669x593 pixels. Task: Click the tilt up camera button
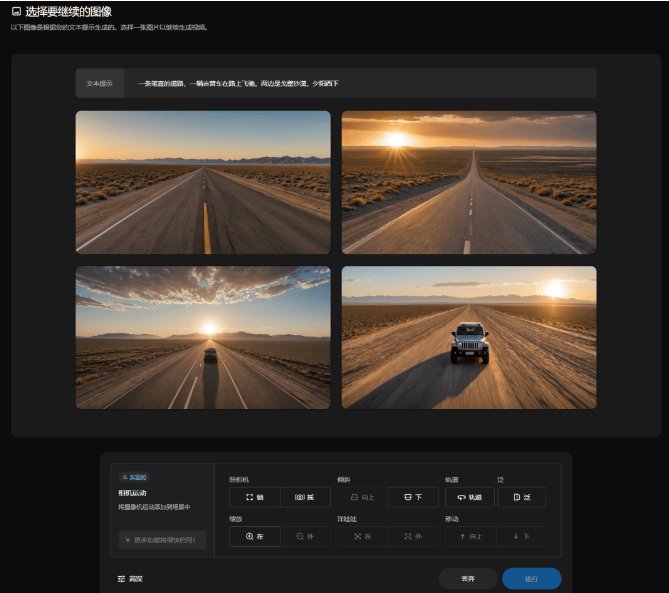(x=363, y=497)
